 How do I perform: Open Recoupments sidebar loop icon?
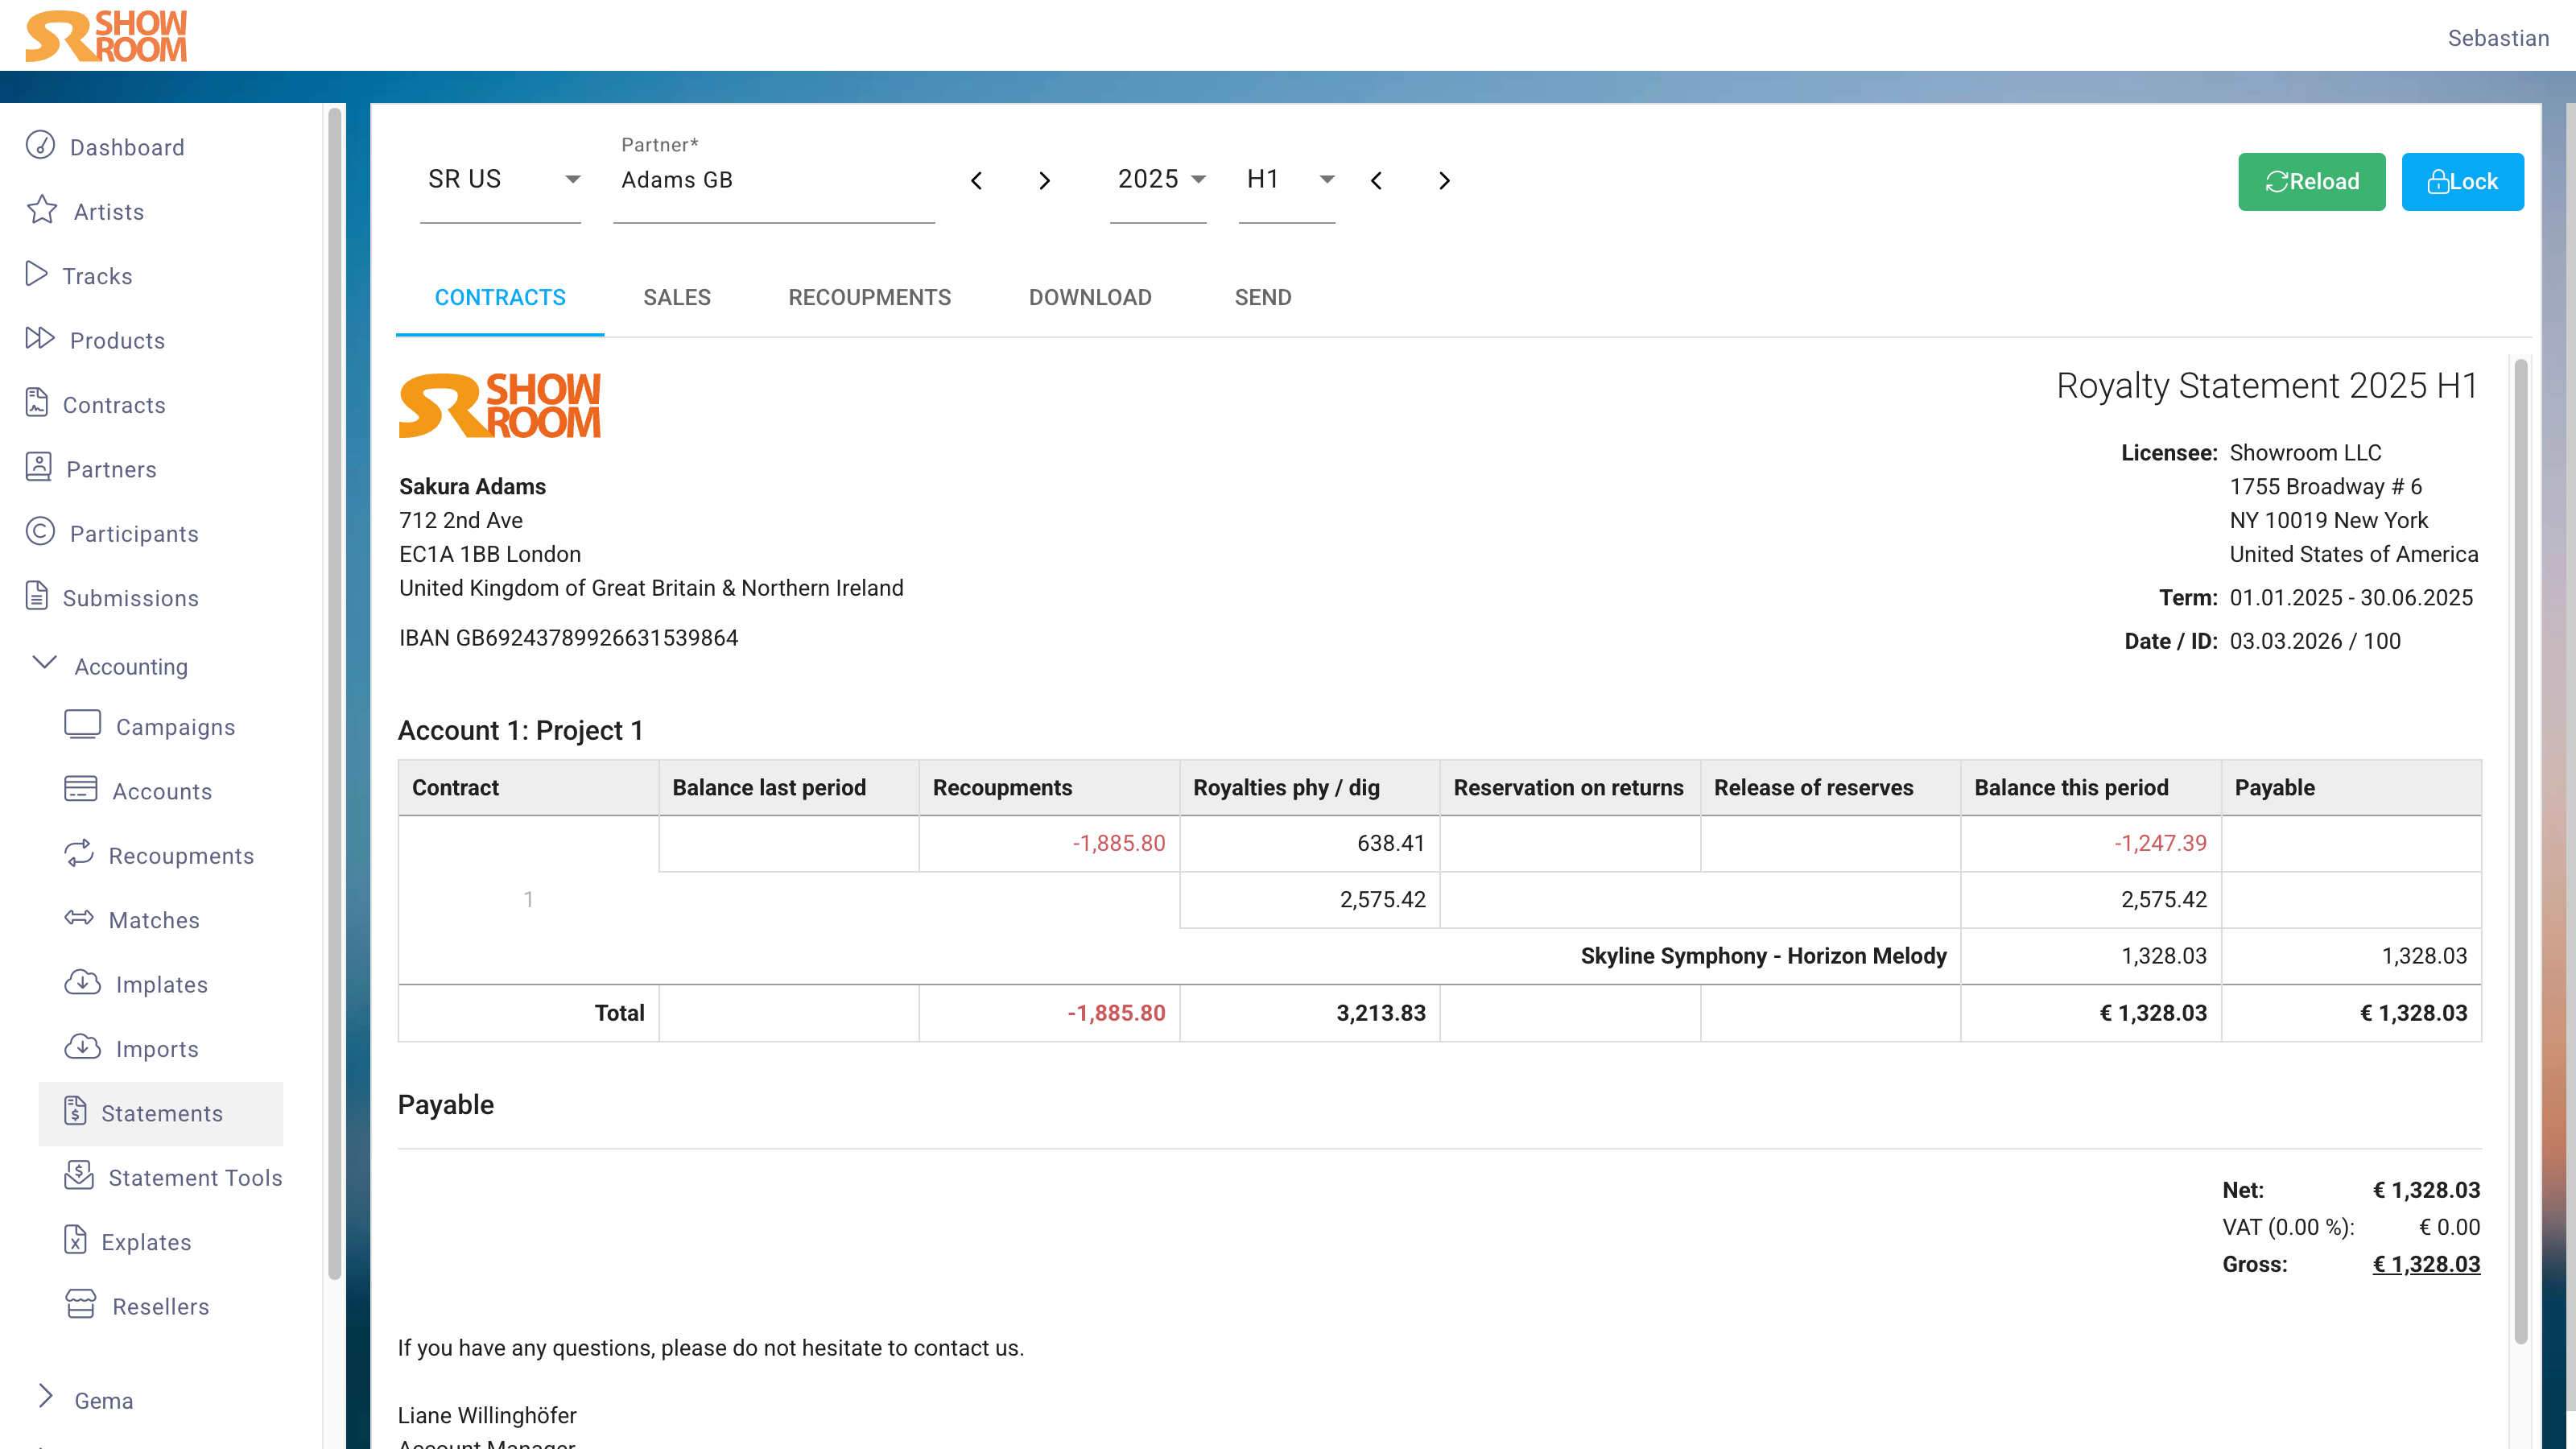pyautogui.click(x=79, y=854)
